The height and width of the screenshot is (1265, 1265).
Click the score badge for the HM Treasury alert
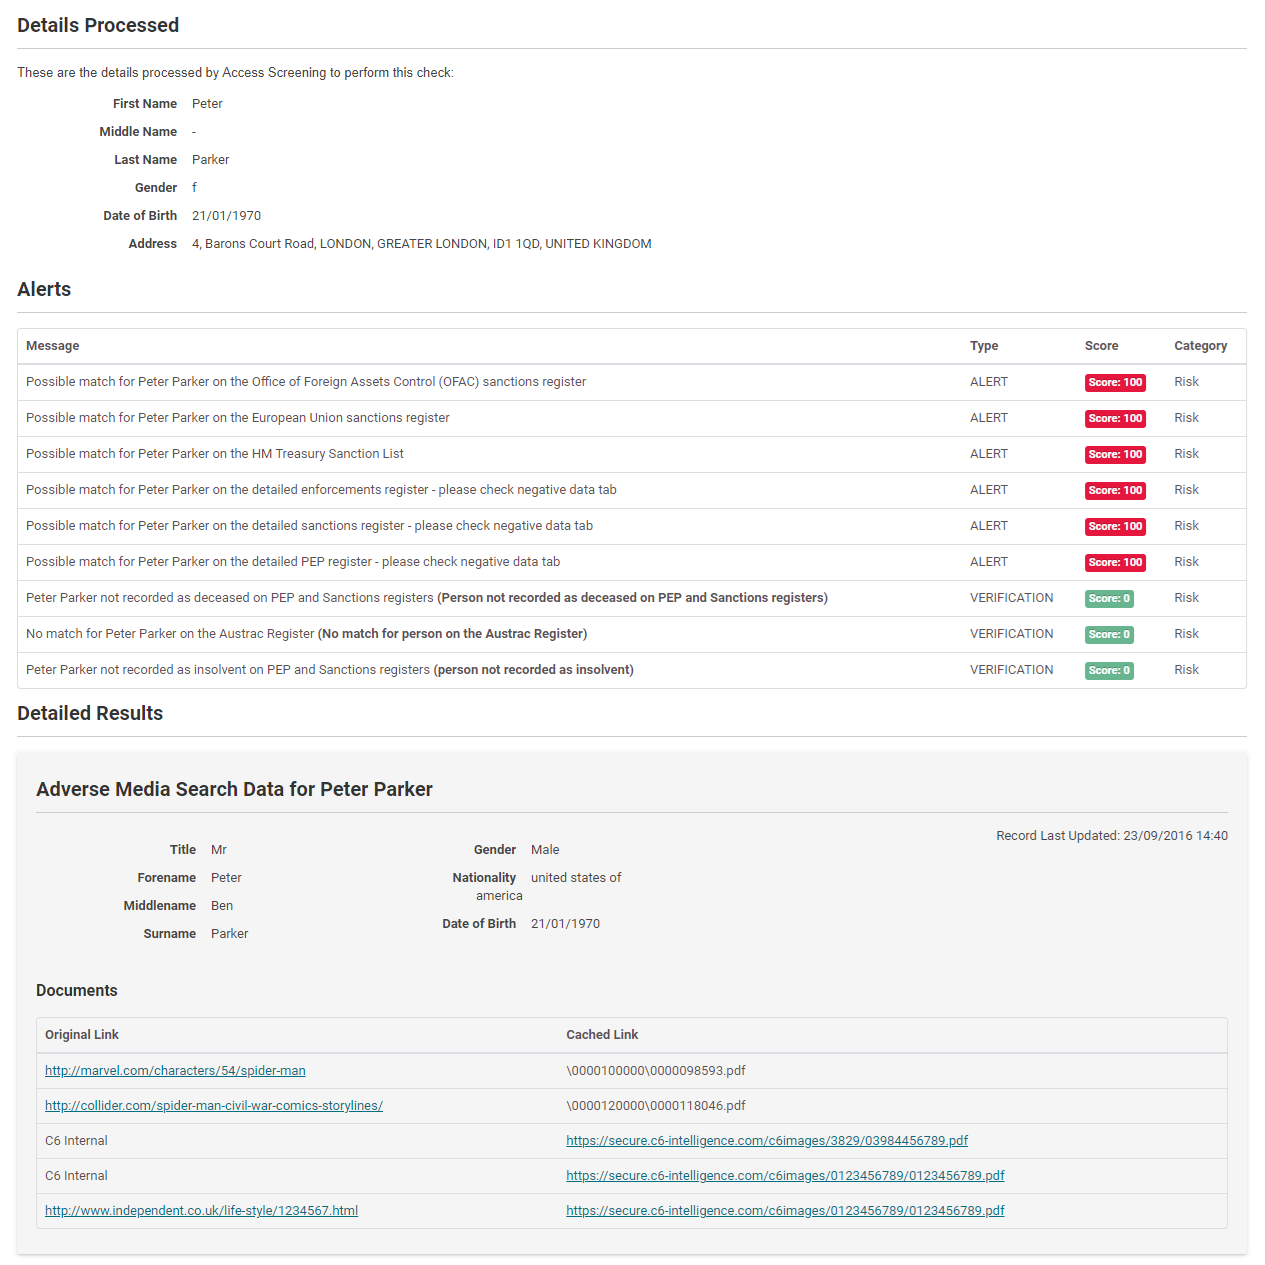1115,455
